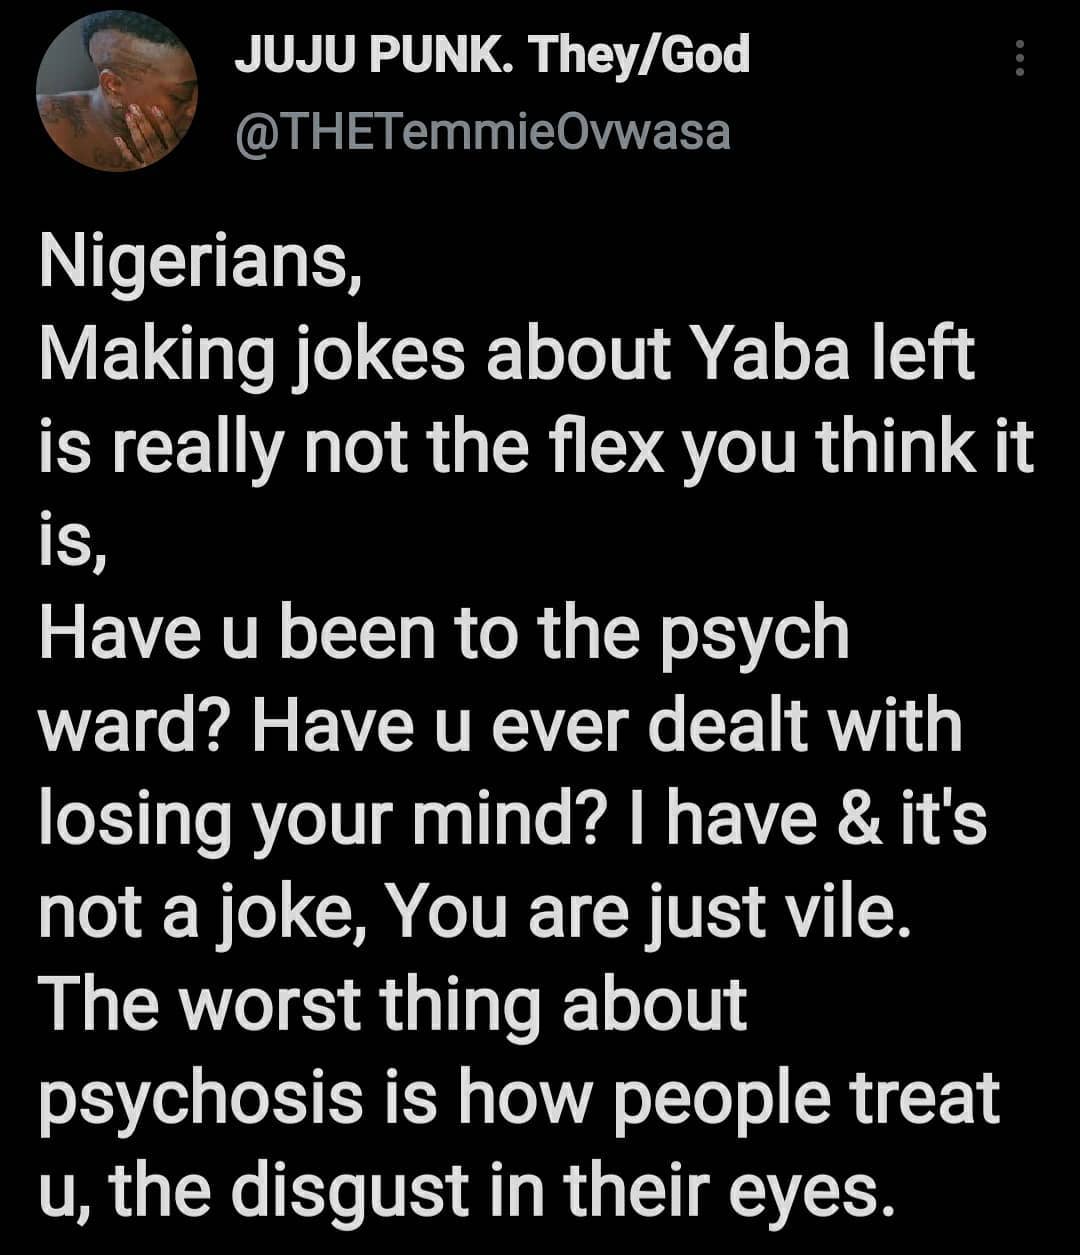Click the line "Have u been to the psych"

pyautogui.click(x=444, y=633)
